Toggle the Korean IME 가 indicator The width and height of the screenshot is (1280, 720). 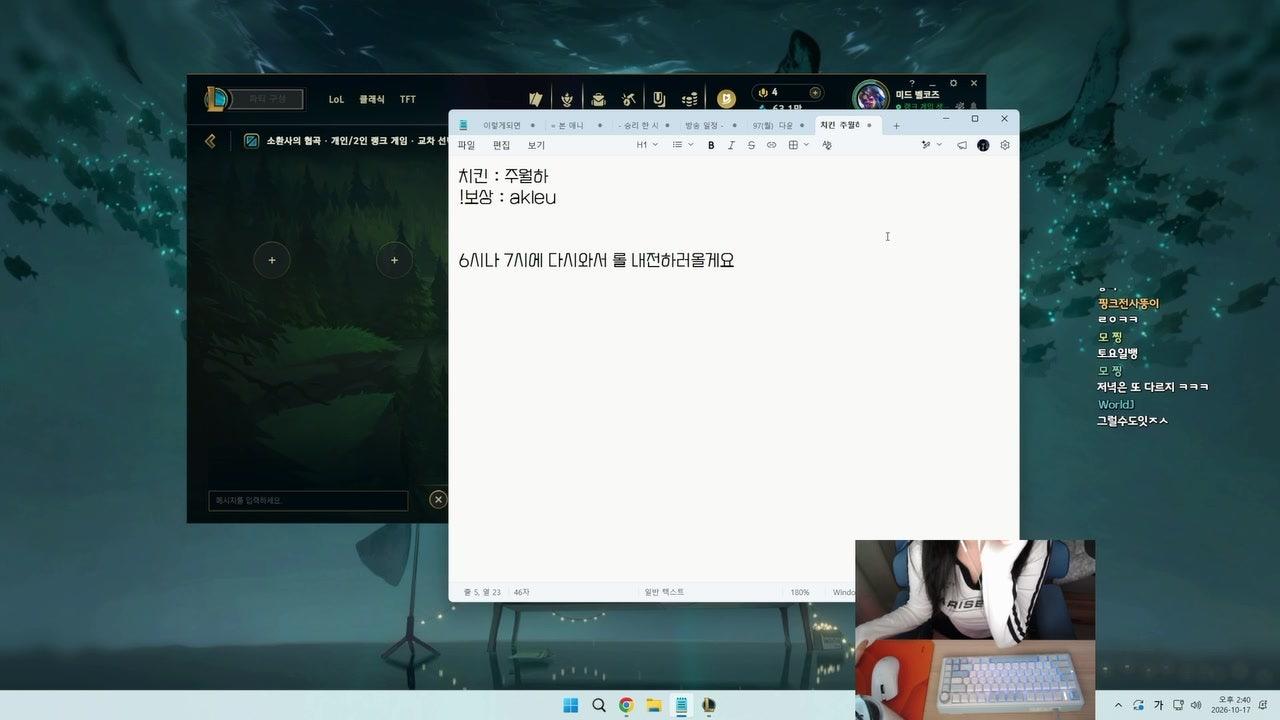(x=1159, y=705)
